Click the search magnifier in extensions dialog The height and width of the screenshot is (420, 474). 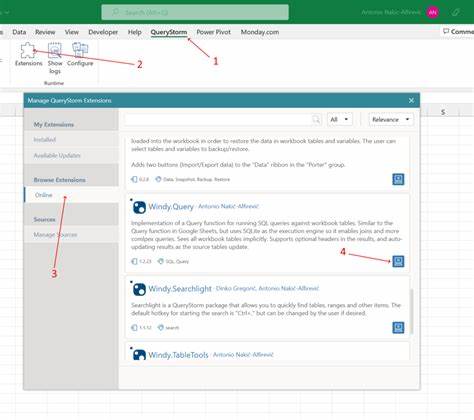pos(316,119)
